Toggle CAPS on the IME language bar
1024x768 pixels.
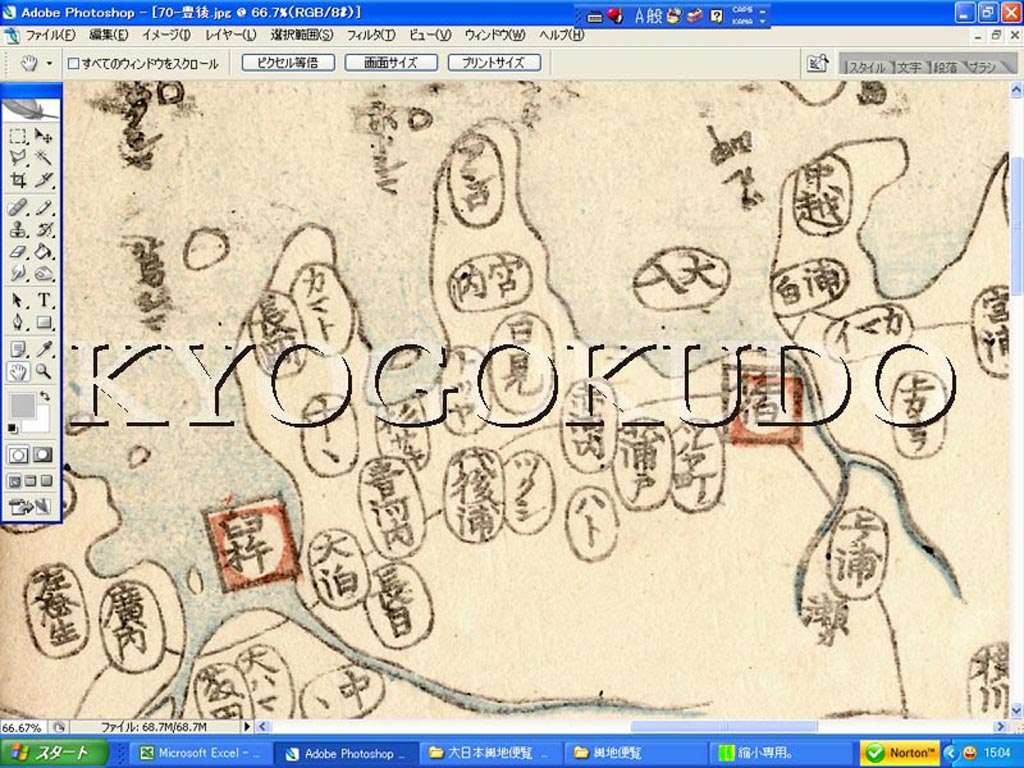pyautogui.click(x=742, y=10)
